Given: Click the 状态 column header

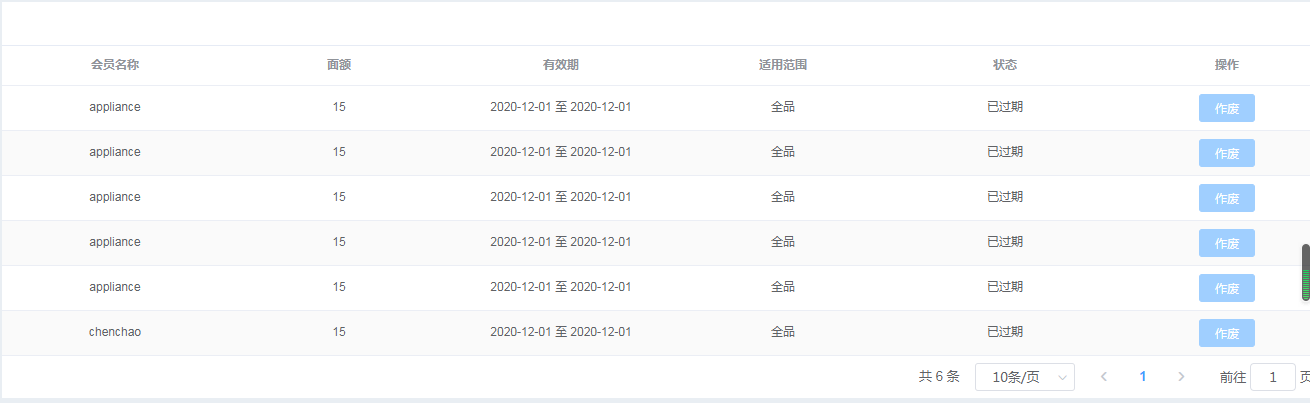Looking at the screenshot, I should 1005,65.
